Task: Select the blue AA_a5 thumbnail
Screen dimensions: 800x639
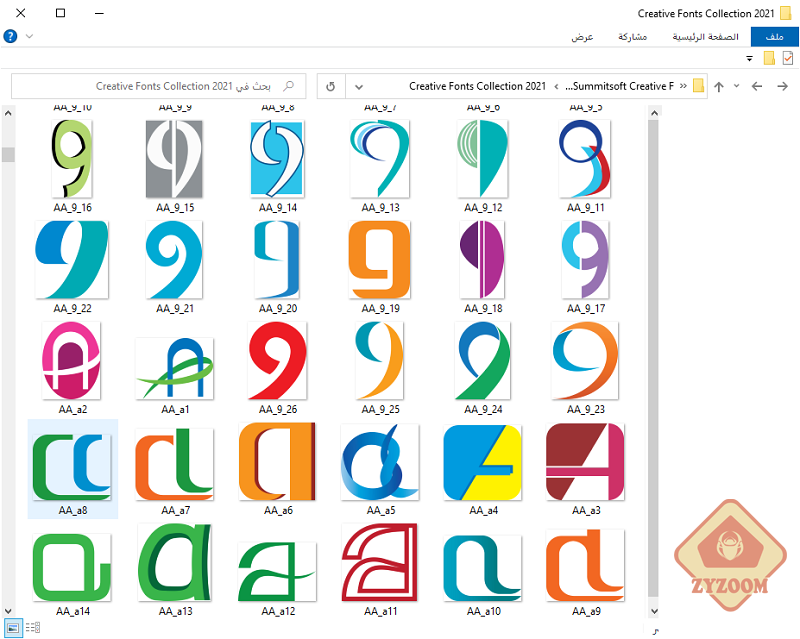Action: (380, 462)
